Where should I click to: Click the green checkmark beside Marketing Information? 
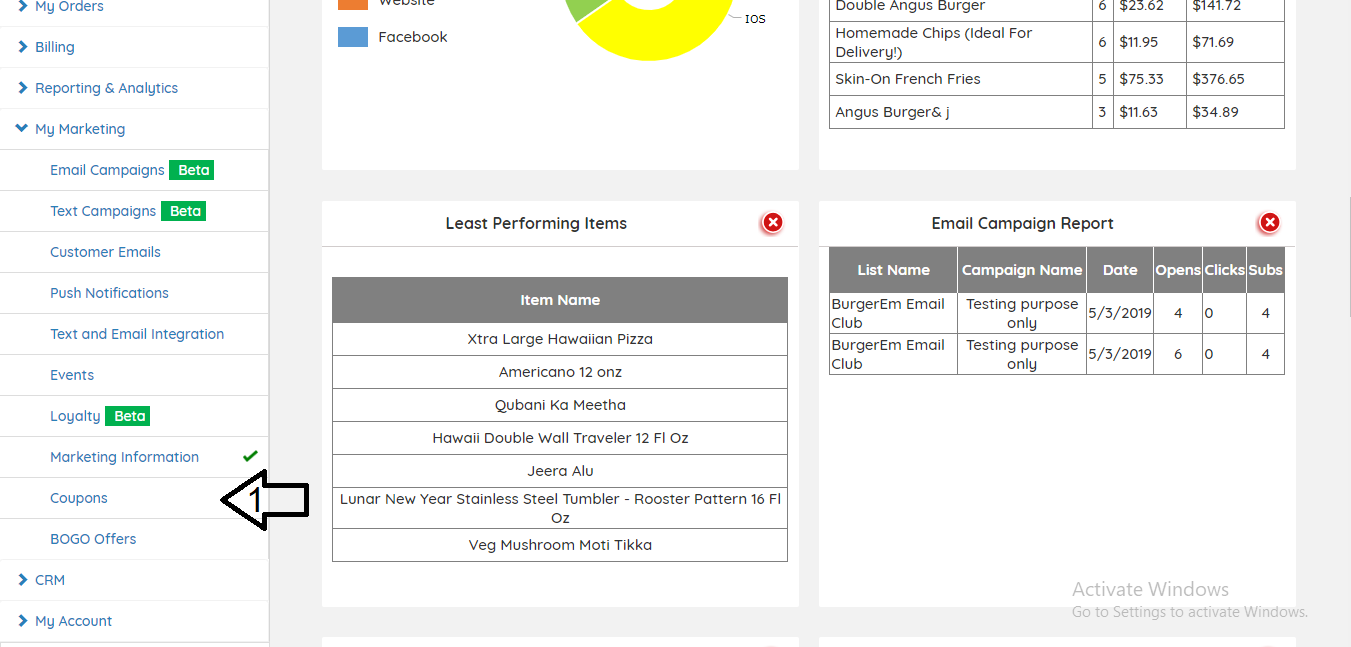point(250,456)
